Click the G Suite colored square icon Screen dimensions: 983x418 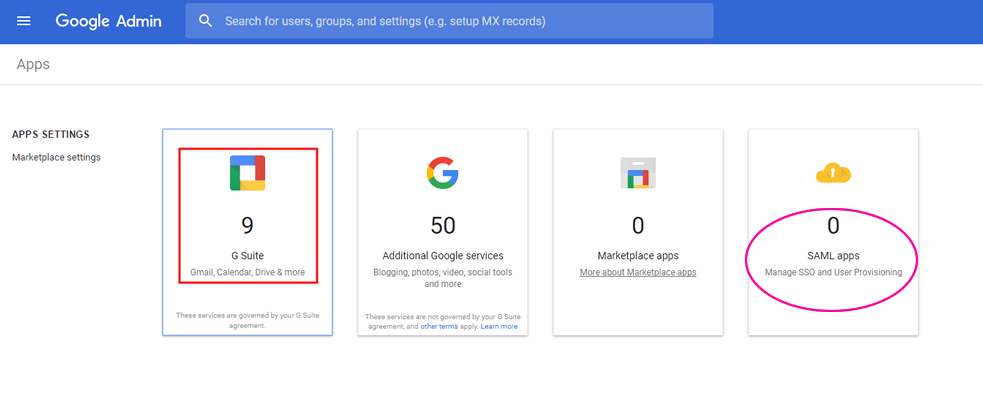coord(248,173)
